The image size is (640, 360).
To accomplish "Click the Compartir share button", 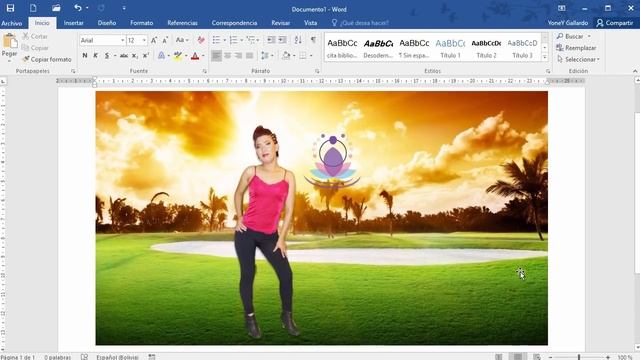I will coord(615,23).
